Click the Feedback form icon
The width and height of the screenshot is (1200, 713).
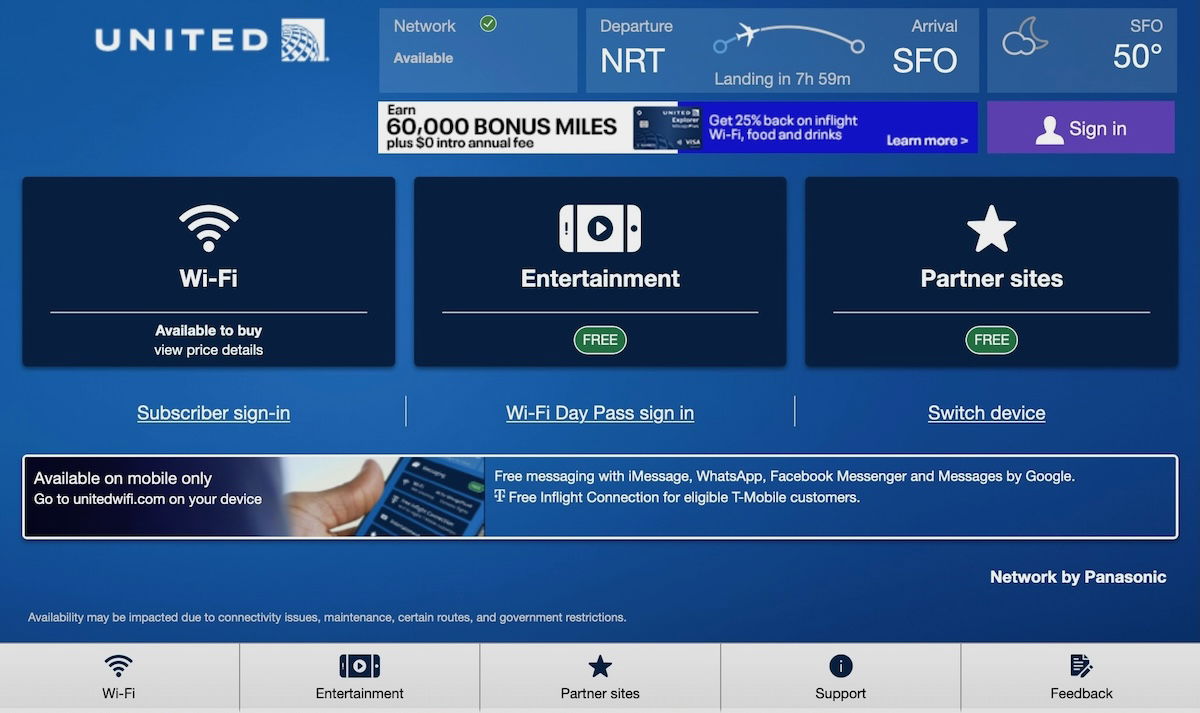1081,666
